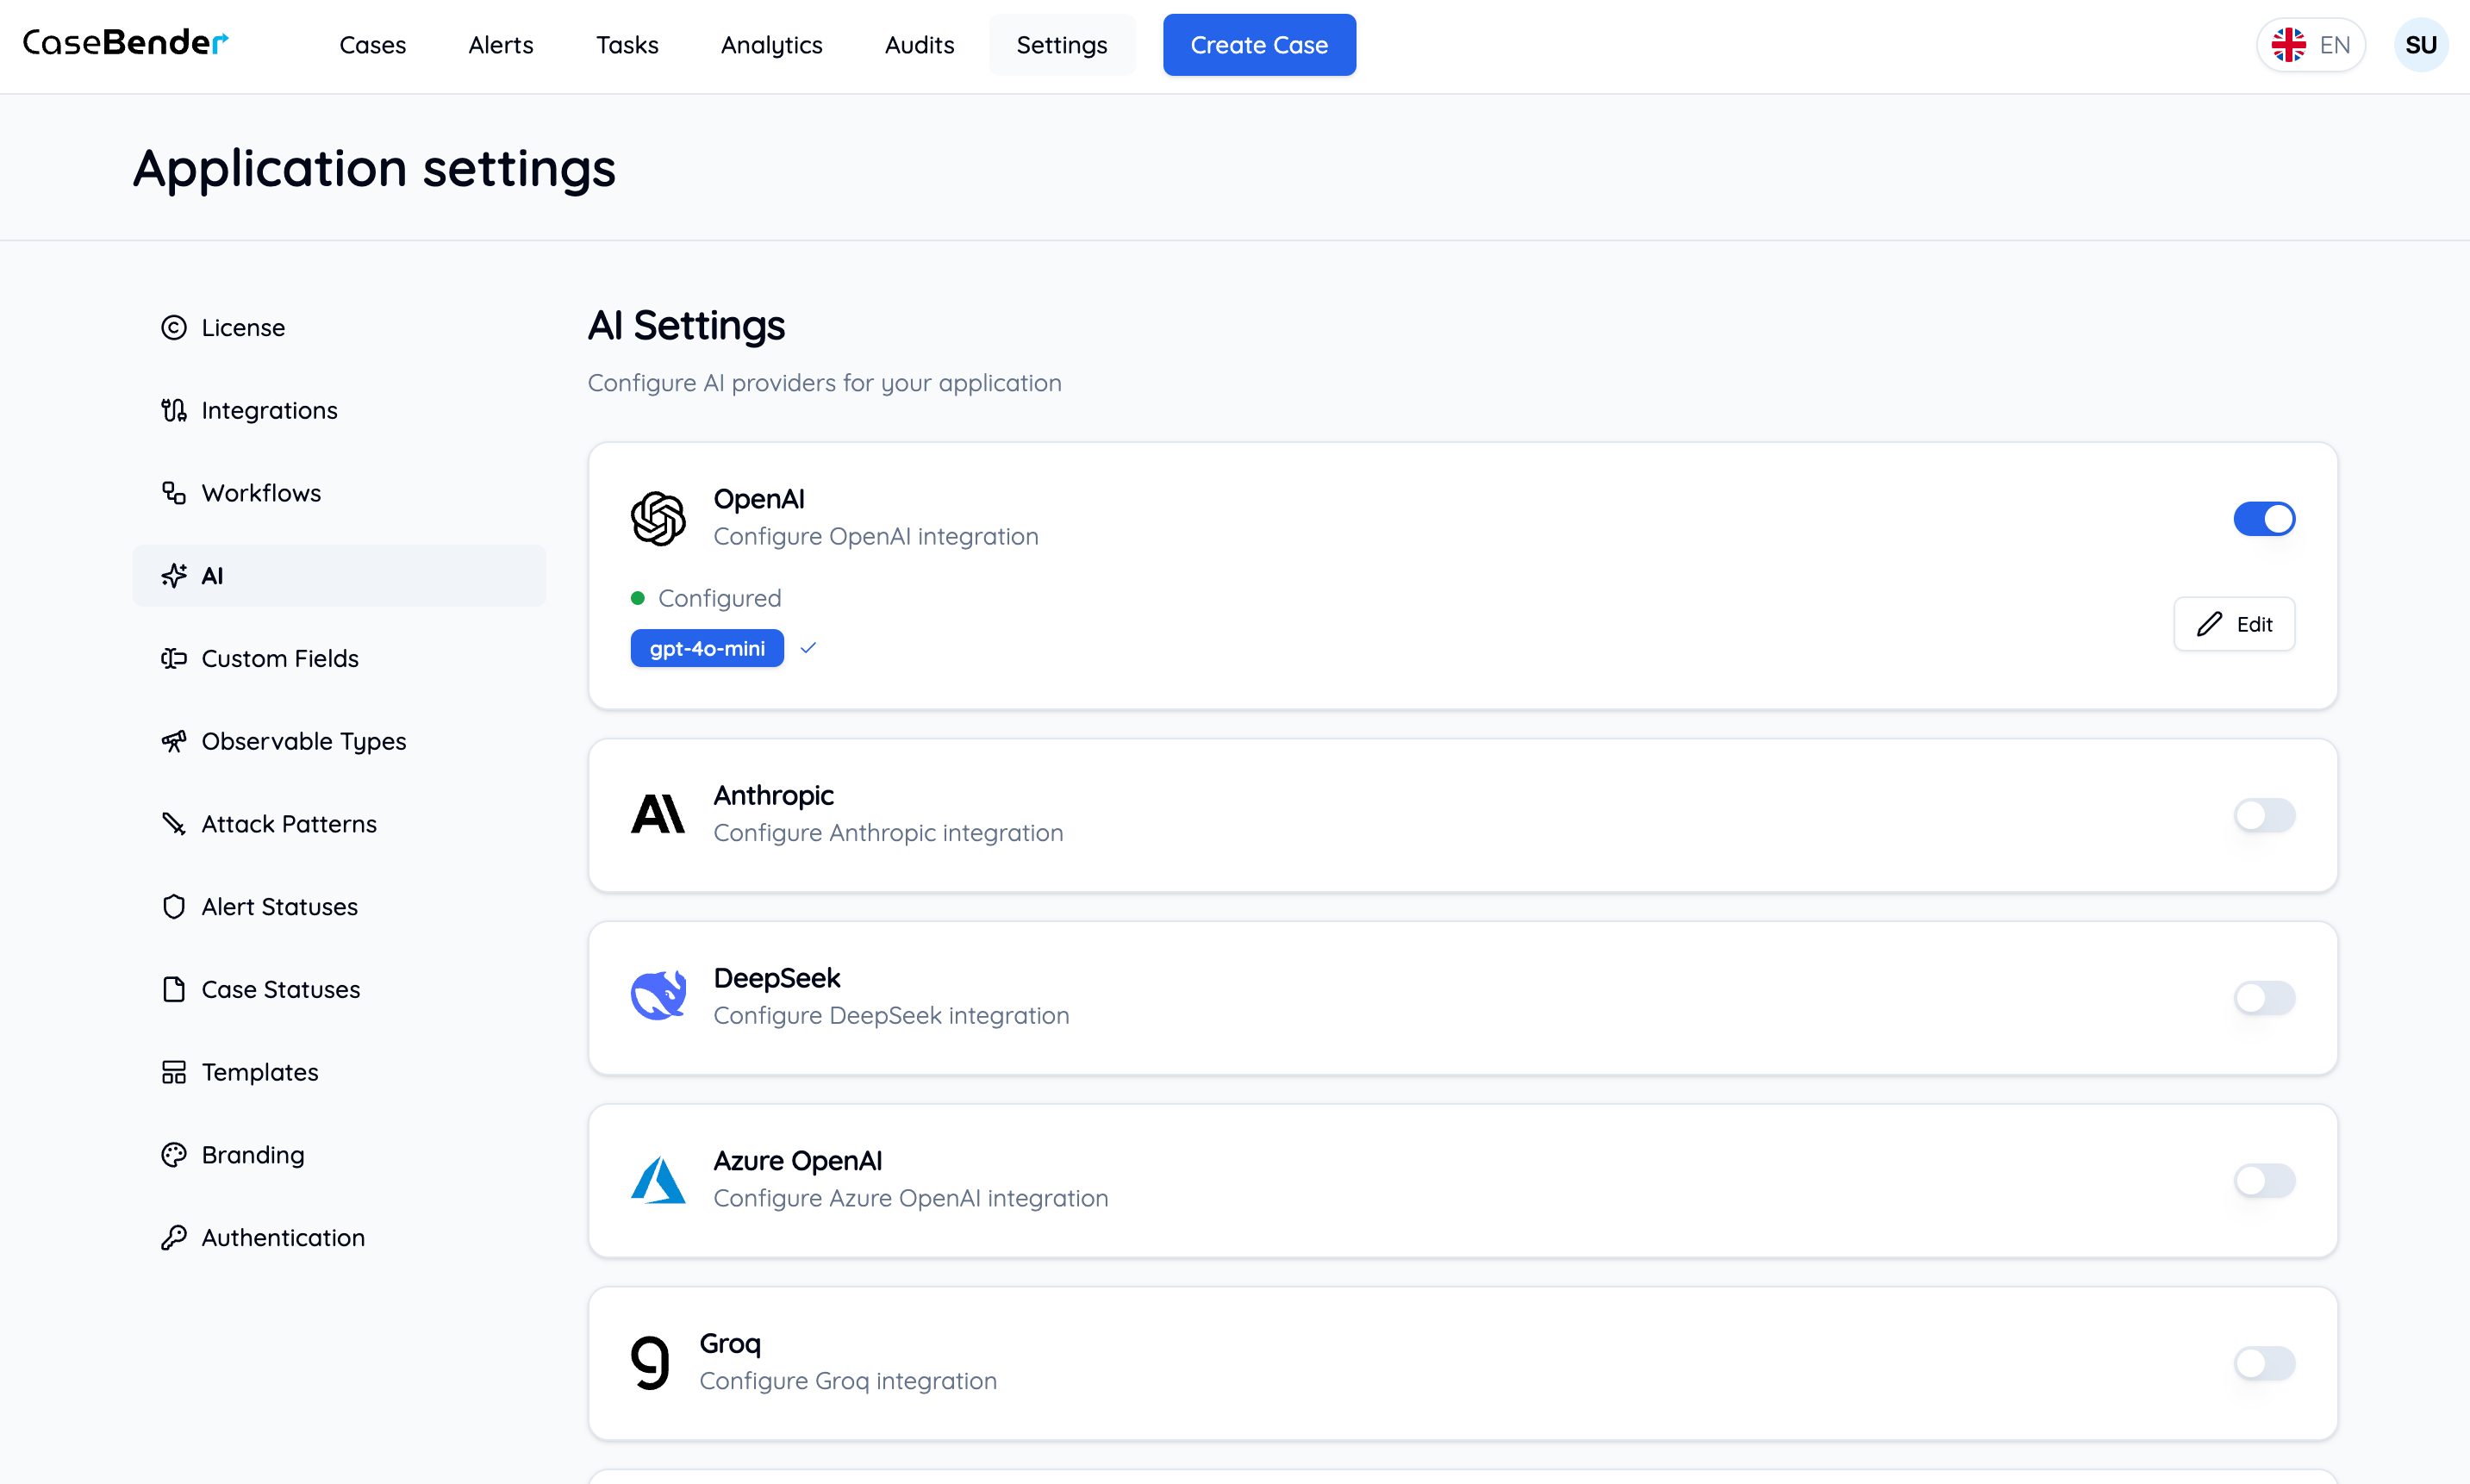Click the OpenAI logo icon

click(658, 518)
